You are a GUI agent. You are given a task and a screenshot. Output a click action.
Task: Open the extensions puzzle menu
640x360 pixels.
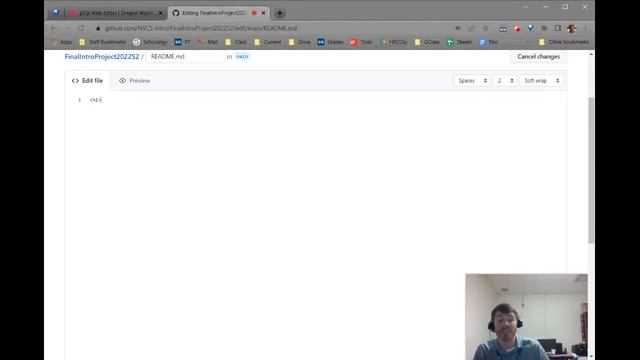point(544,28)
